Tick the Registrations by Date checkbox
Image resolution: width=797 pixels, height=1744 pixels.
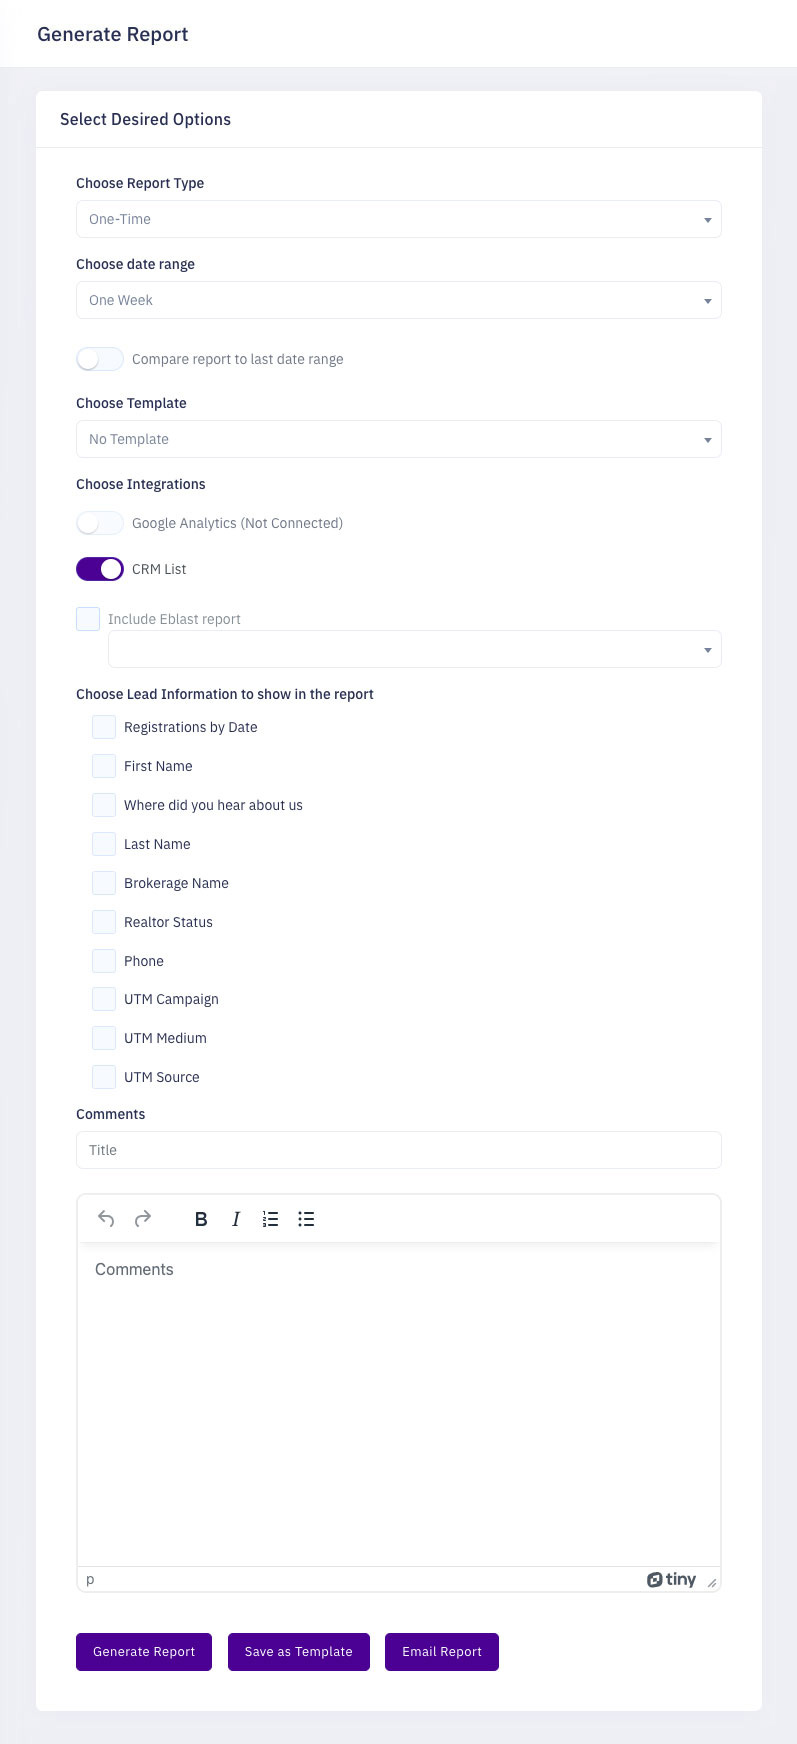click(104, 727)
